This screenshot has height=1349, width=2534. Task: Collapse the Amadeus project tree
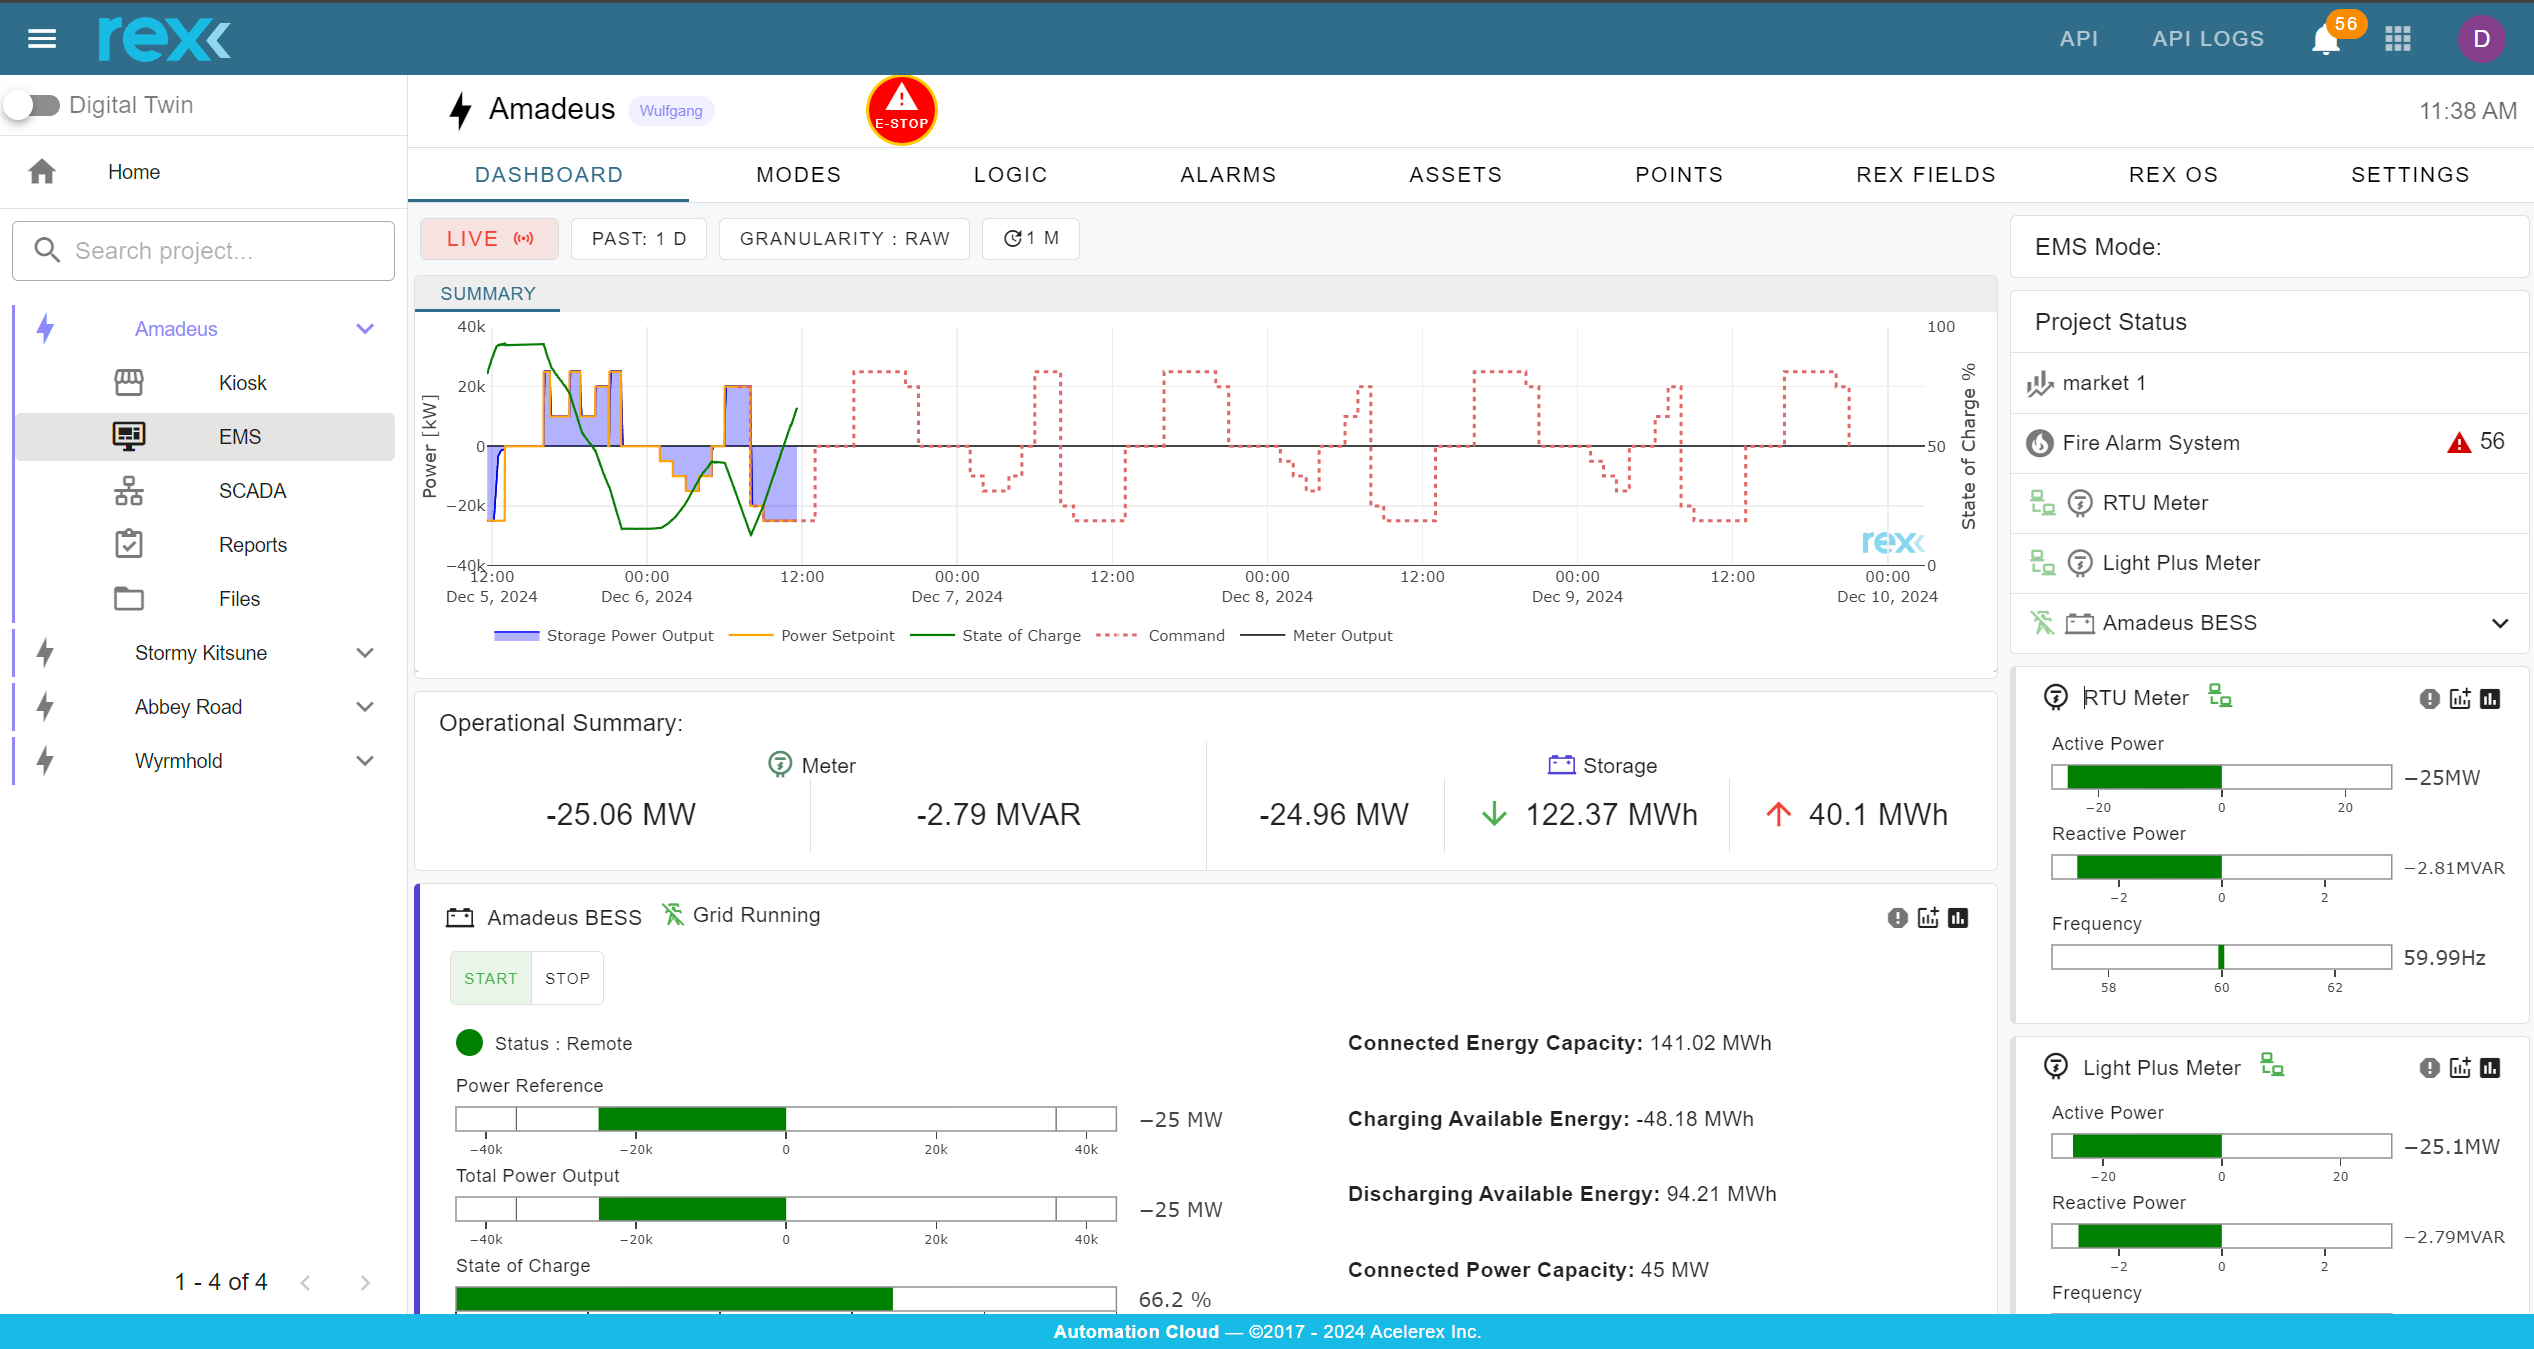pos(365,329)
